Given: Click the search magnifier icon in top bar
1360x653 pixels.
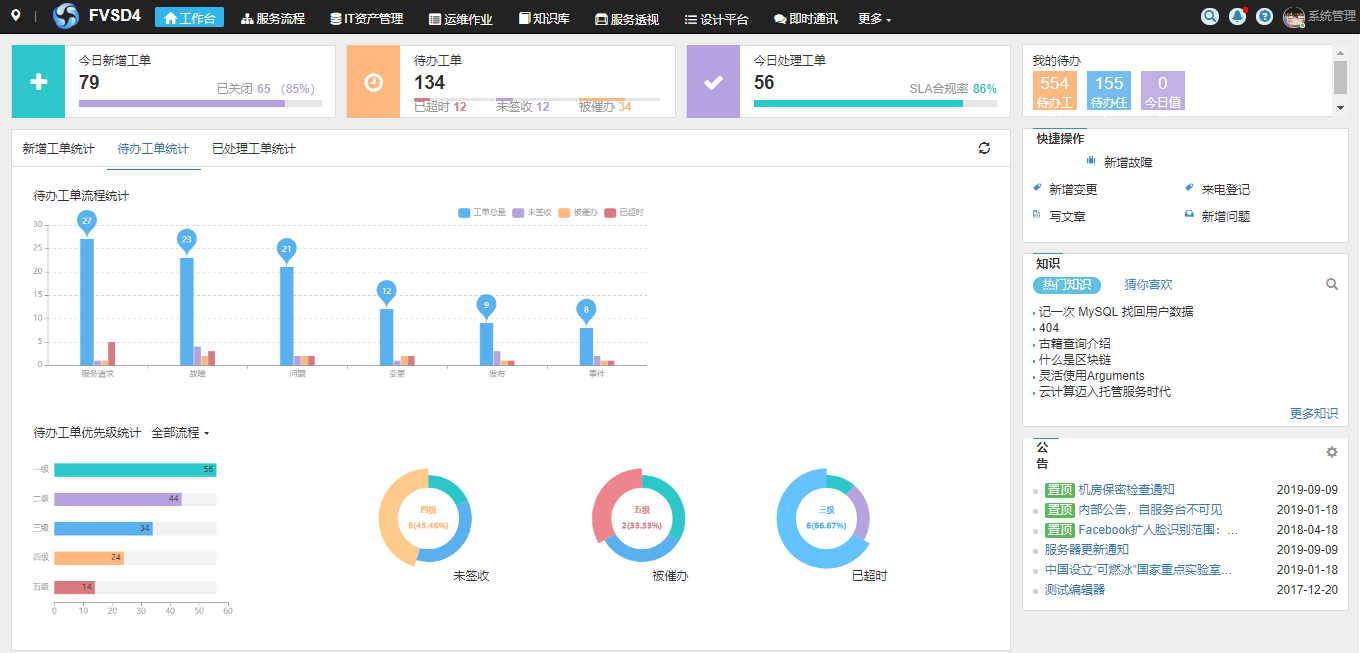Looking at the screenshot, I should coord(1210,17).
